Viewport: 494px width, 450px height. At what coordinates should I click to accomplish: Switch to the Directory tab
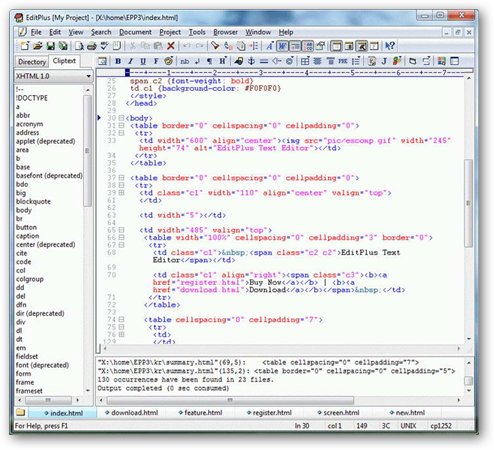tap(32, 62)
